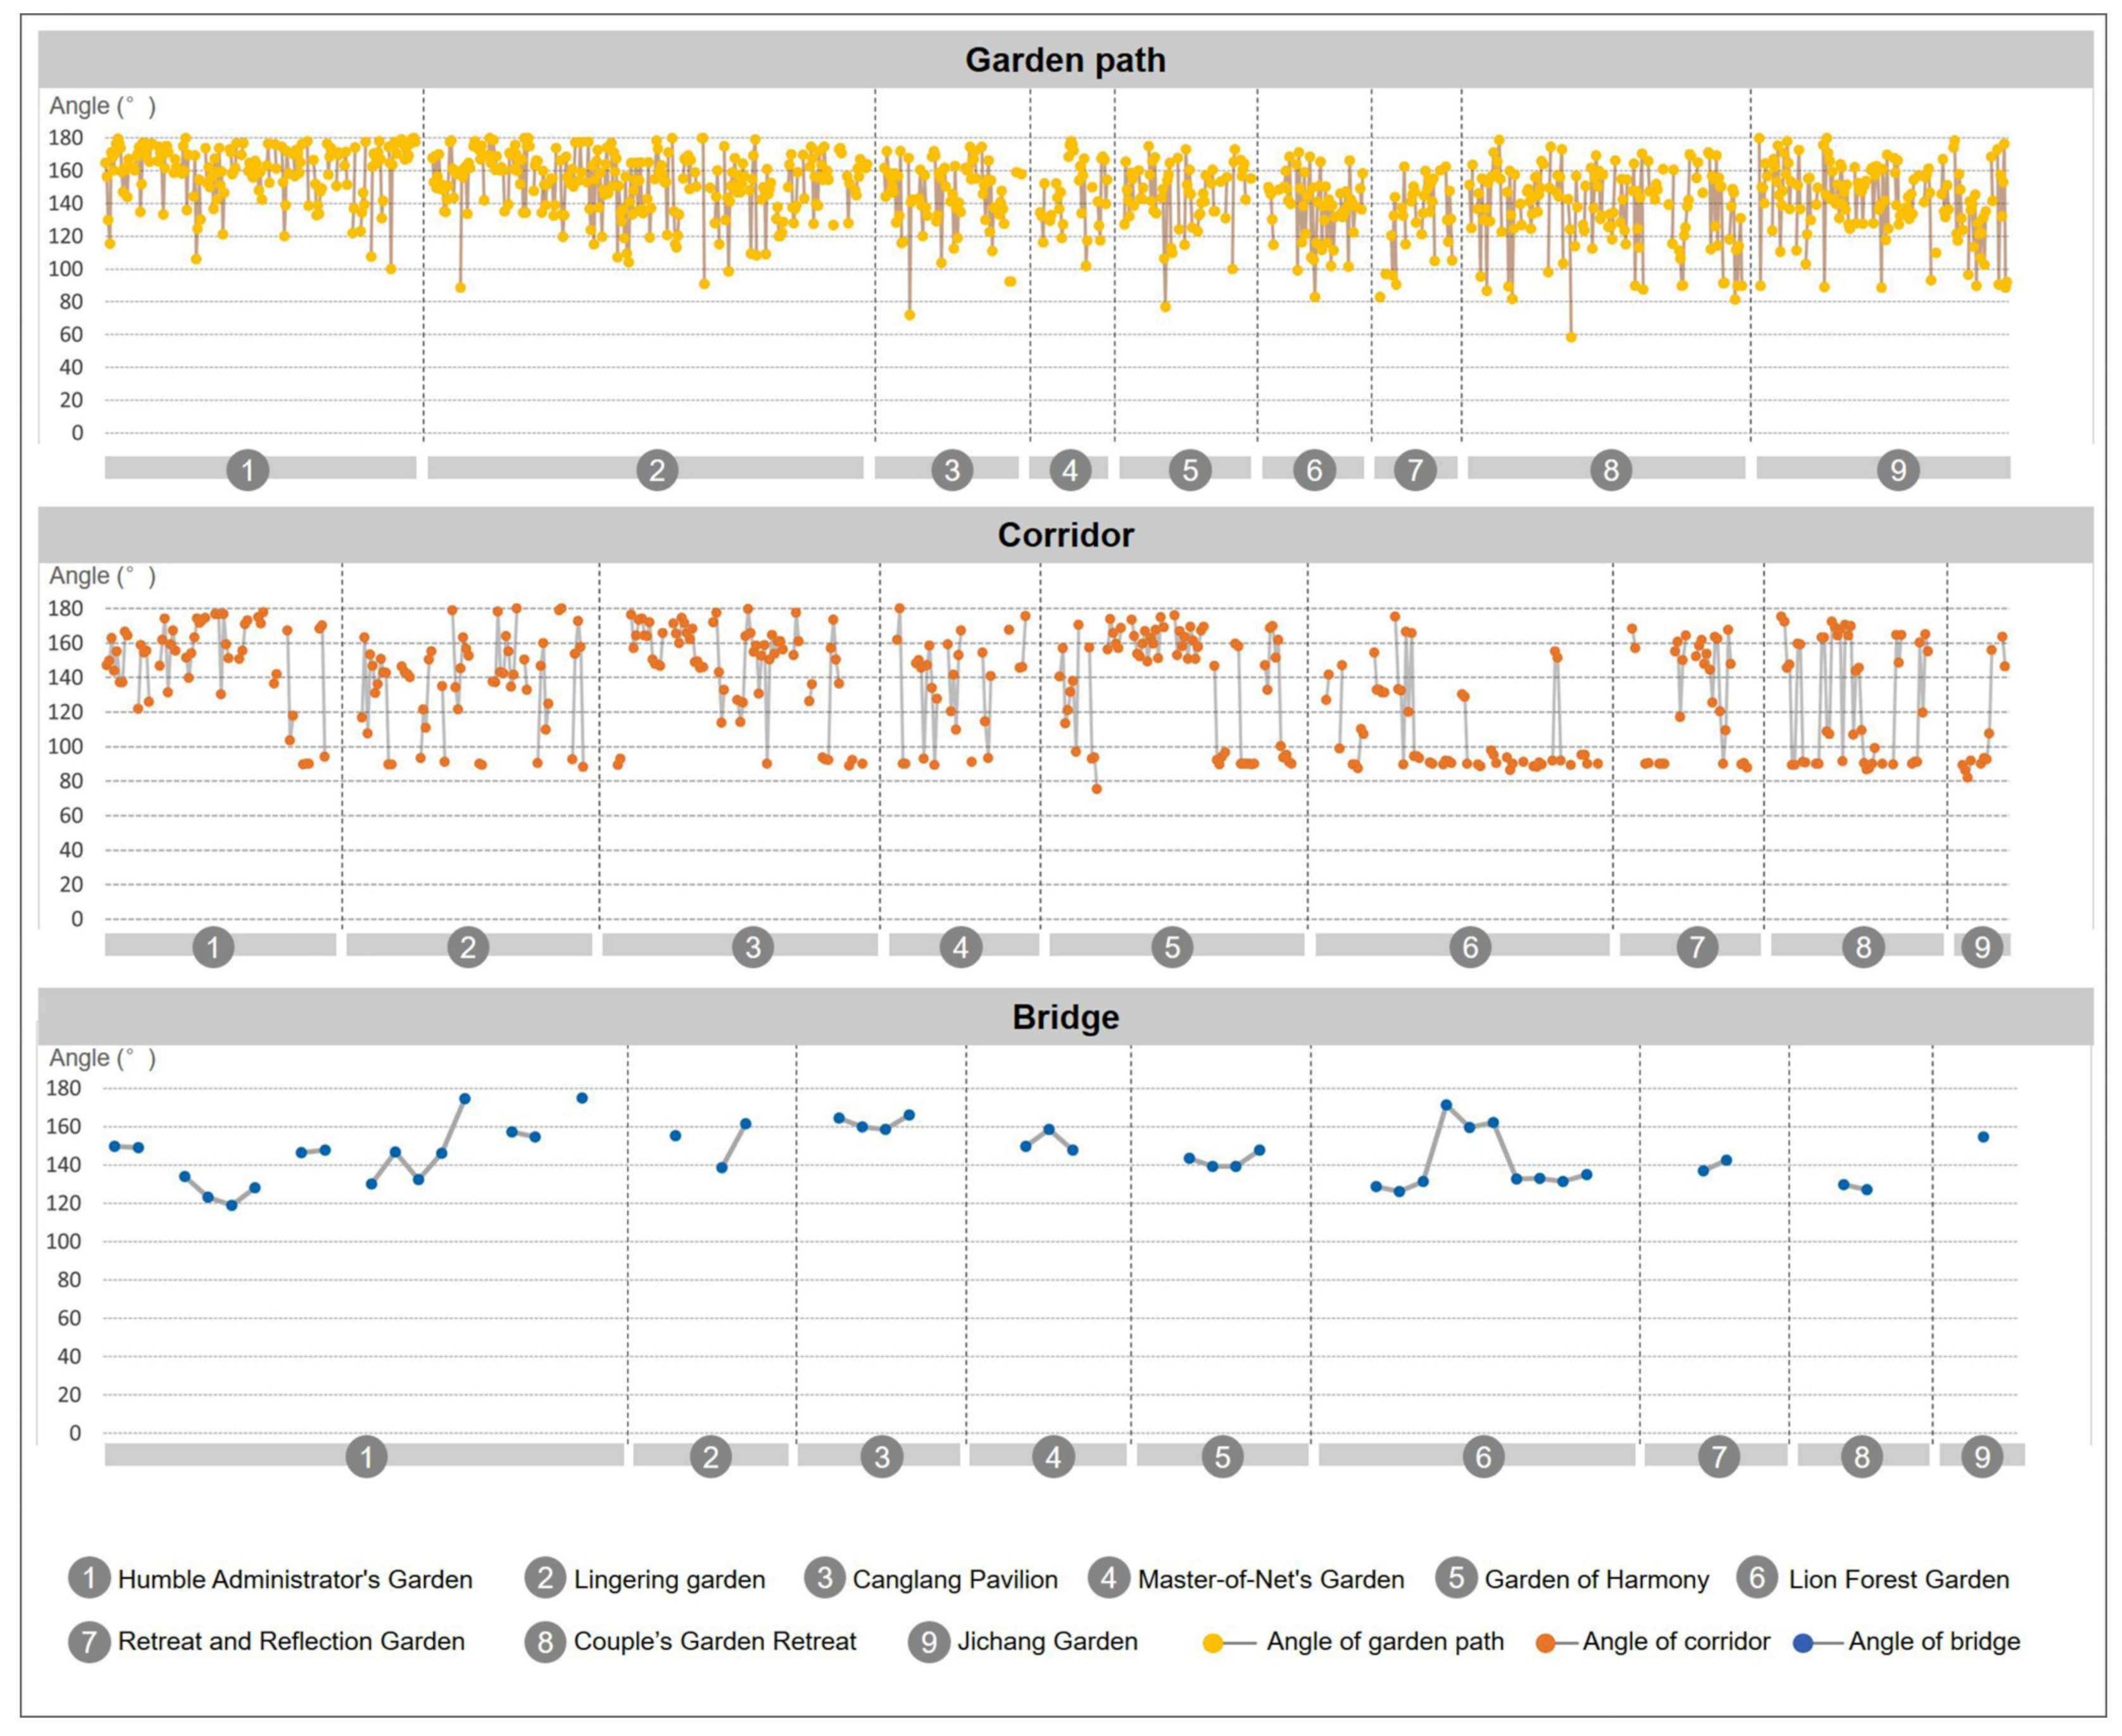Click yellow Angle of garden path marker
The image size is (2122, 1736).
pyautogui.click(x=1213, y=1643)
